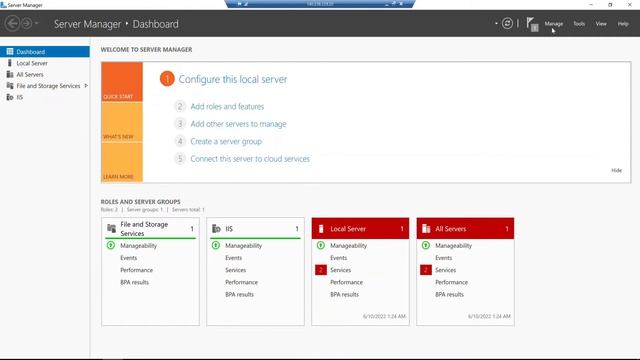
Task: Open the View menu
Action: coord(601,24)
